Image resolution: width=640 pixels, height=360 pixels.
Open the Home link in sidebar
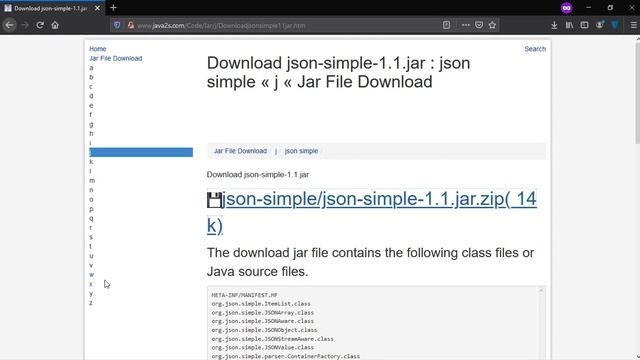pos(98,49)
